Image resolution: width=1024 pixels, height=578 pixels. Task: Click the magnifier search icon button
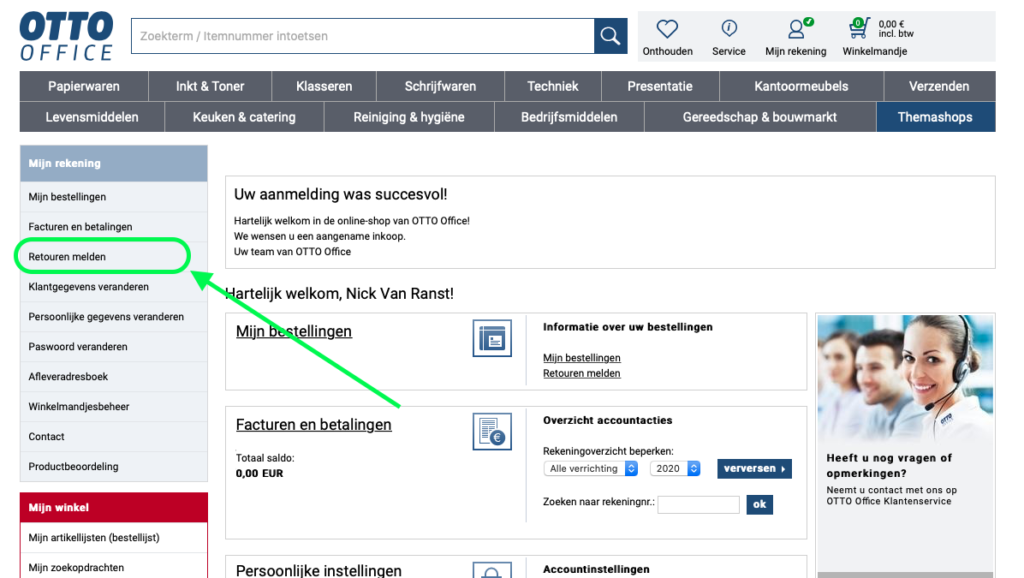click(x=611, y=36)
